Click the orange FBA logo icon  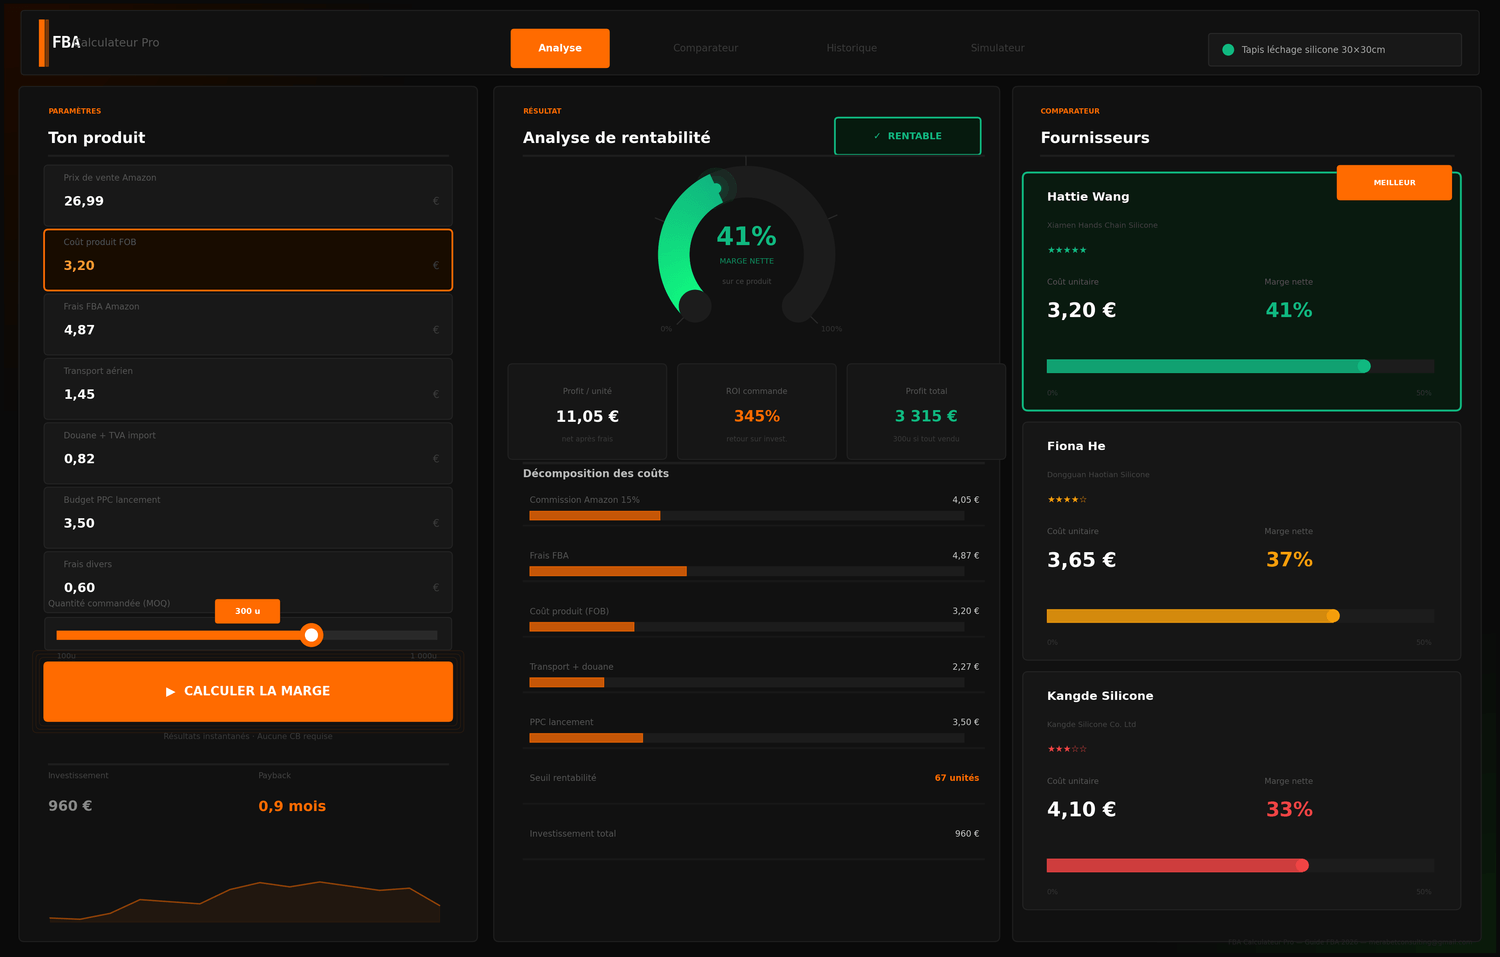click(44, 43)
